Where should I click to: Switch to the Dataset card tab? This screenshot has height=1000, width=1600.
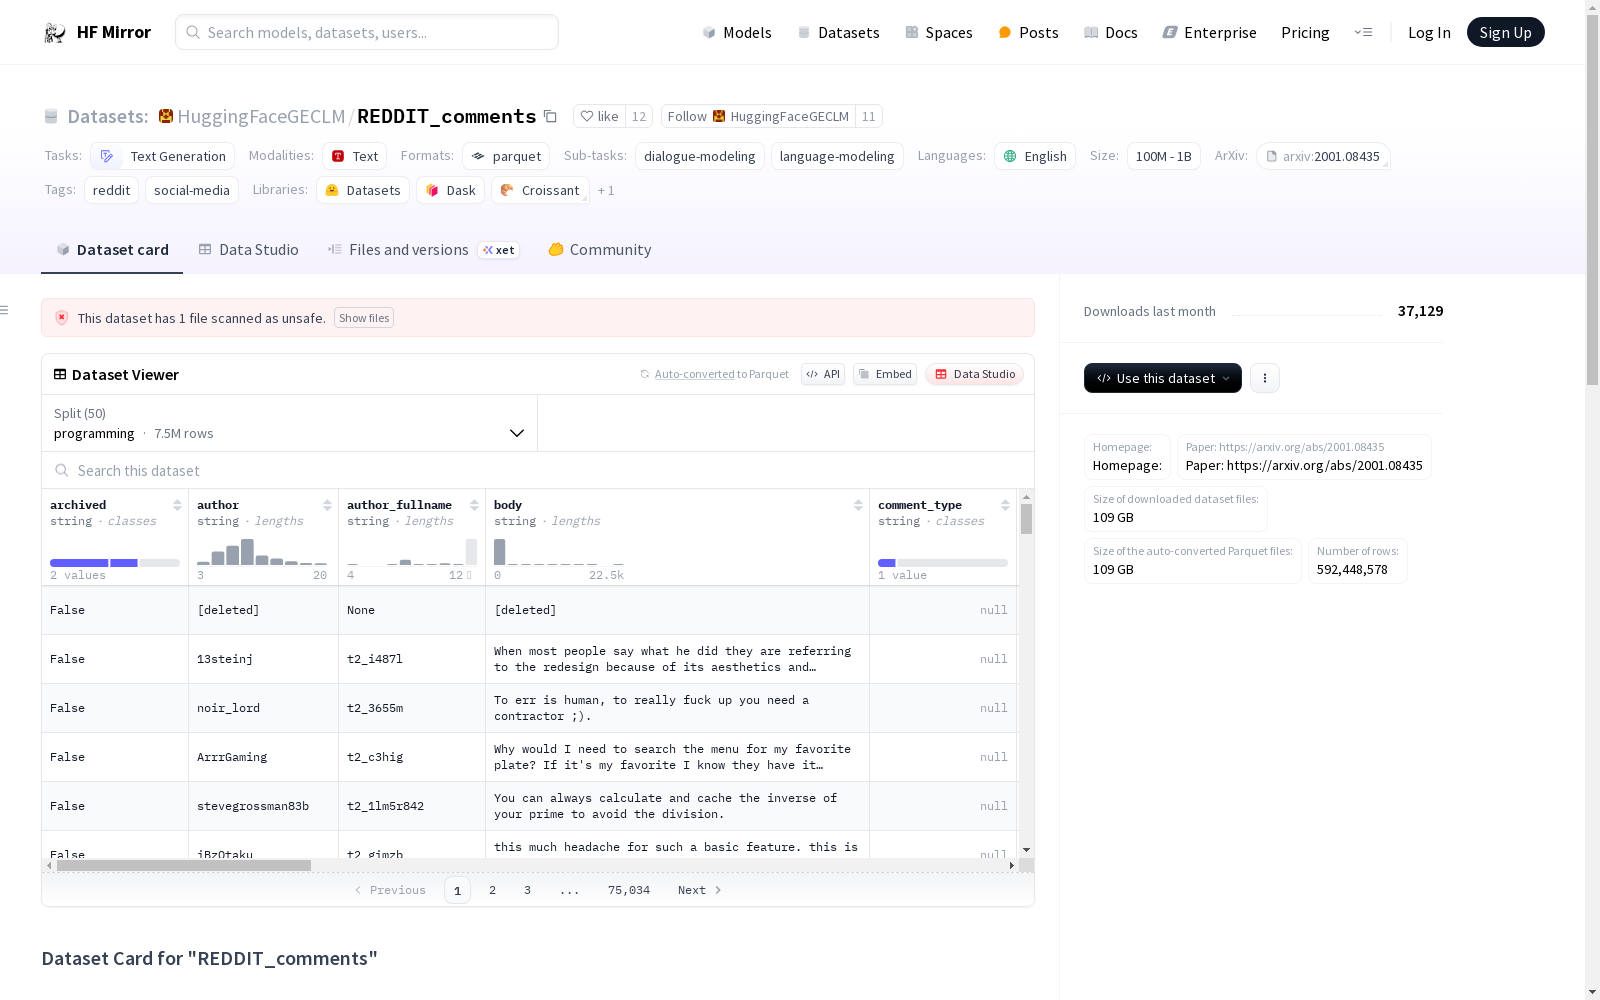click(x=112, y=250)
